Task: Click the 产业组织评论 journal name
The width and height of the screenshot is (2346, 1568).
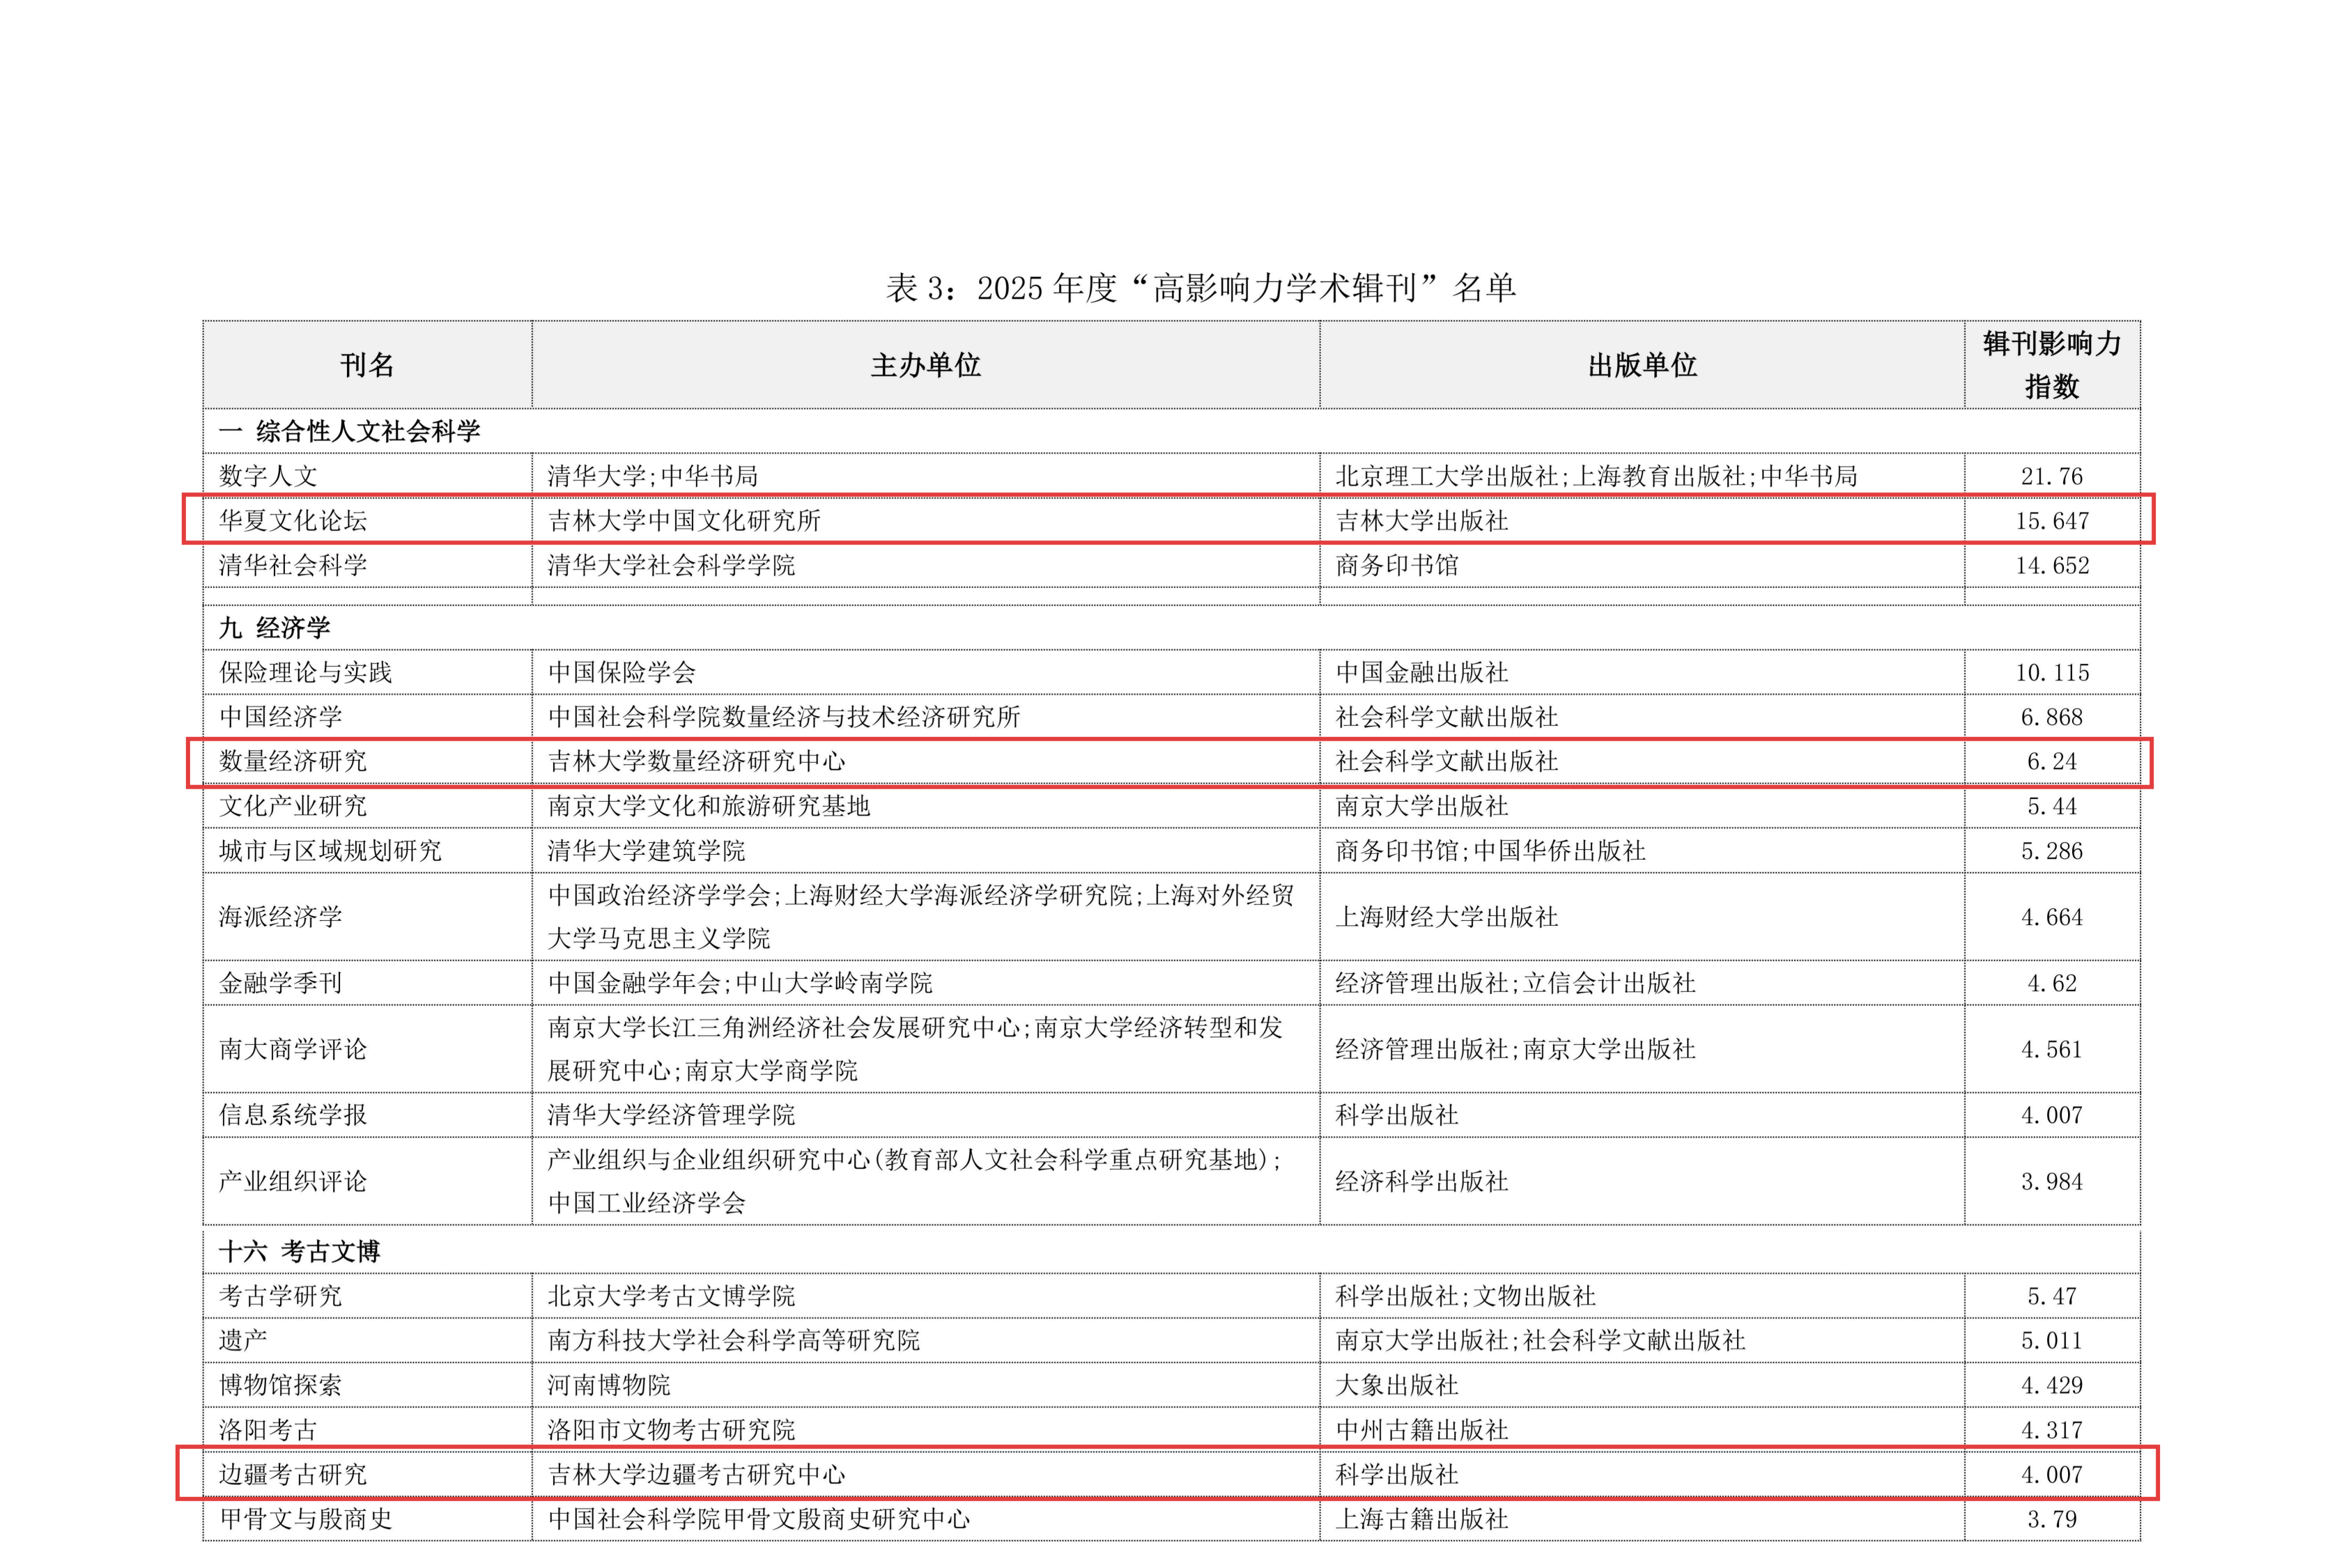Action: point(293,1181)
